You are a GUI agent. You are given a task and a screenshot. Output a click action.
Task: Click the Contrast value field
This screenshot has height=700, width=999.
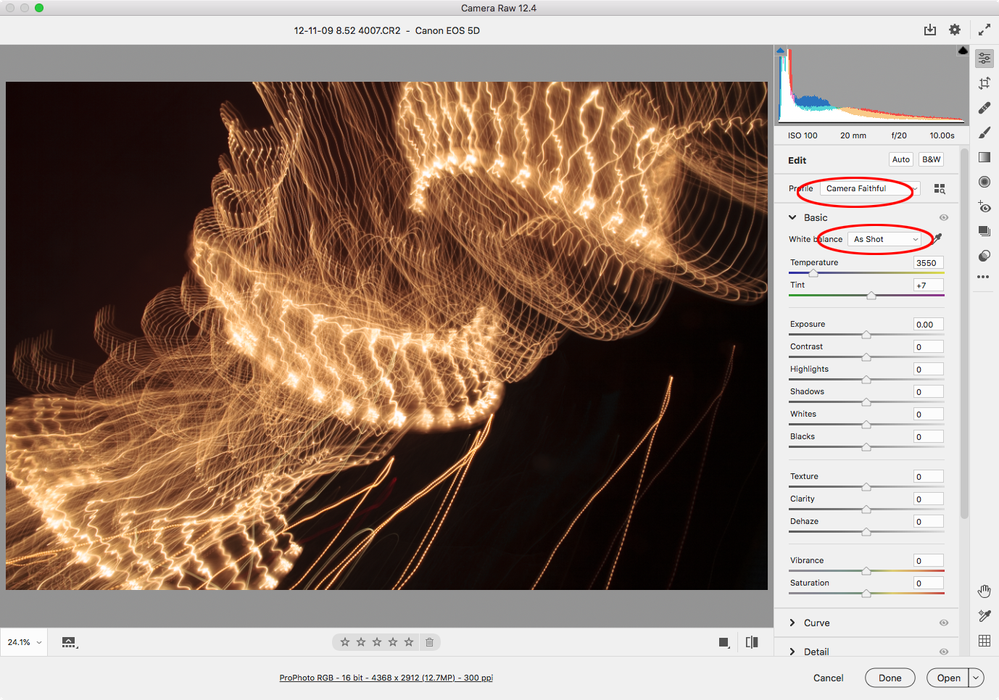928,347
